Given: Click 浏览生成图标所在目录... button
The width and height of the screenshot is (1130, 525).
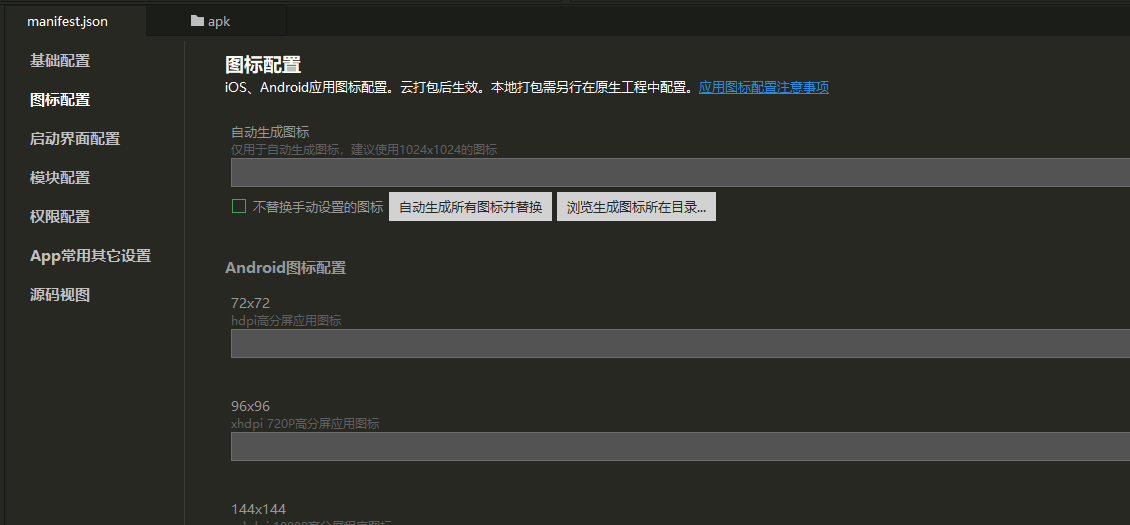Looking at the screenshot, I should [636, 207].
